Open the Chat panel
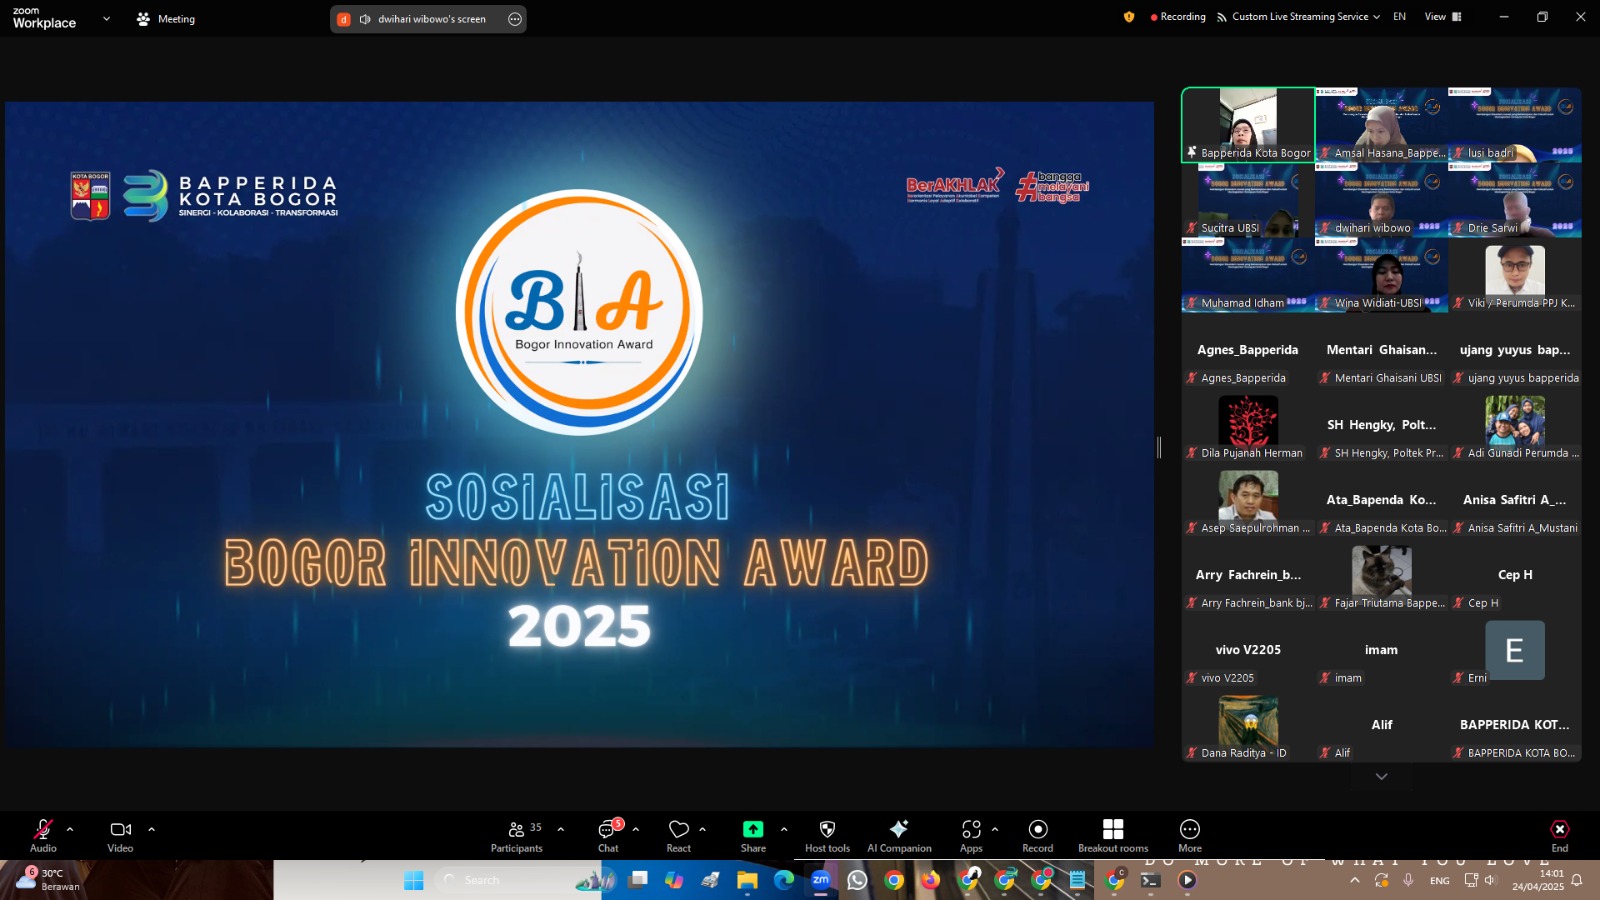This screenshot has height=900, width=1600. 608,835
